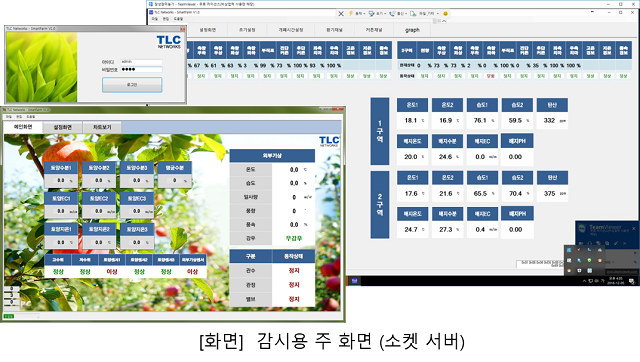Image resolution: width=640 pixels, height=362 pixels.
Task: Close the TeamViewer remote session with X icon
Action: pyautogui.click(x=341, y=13)
